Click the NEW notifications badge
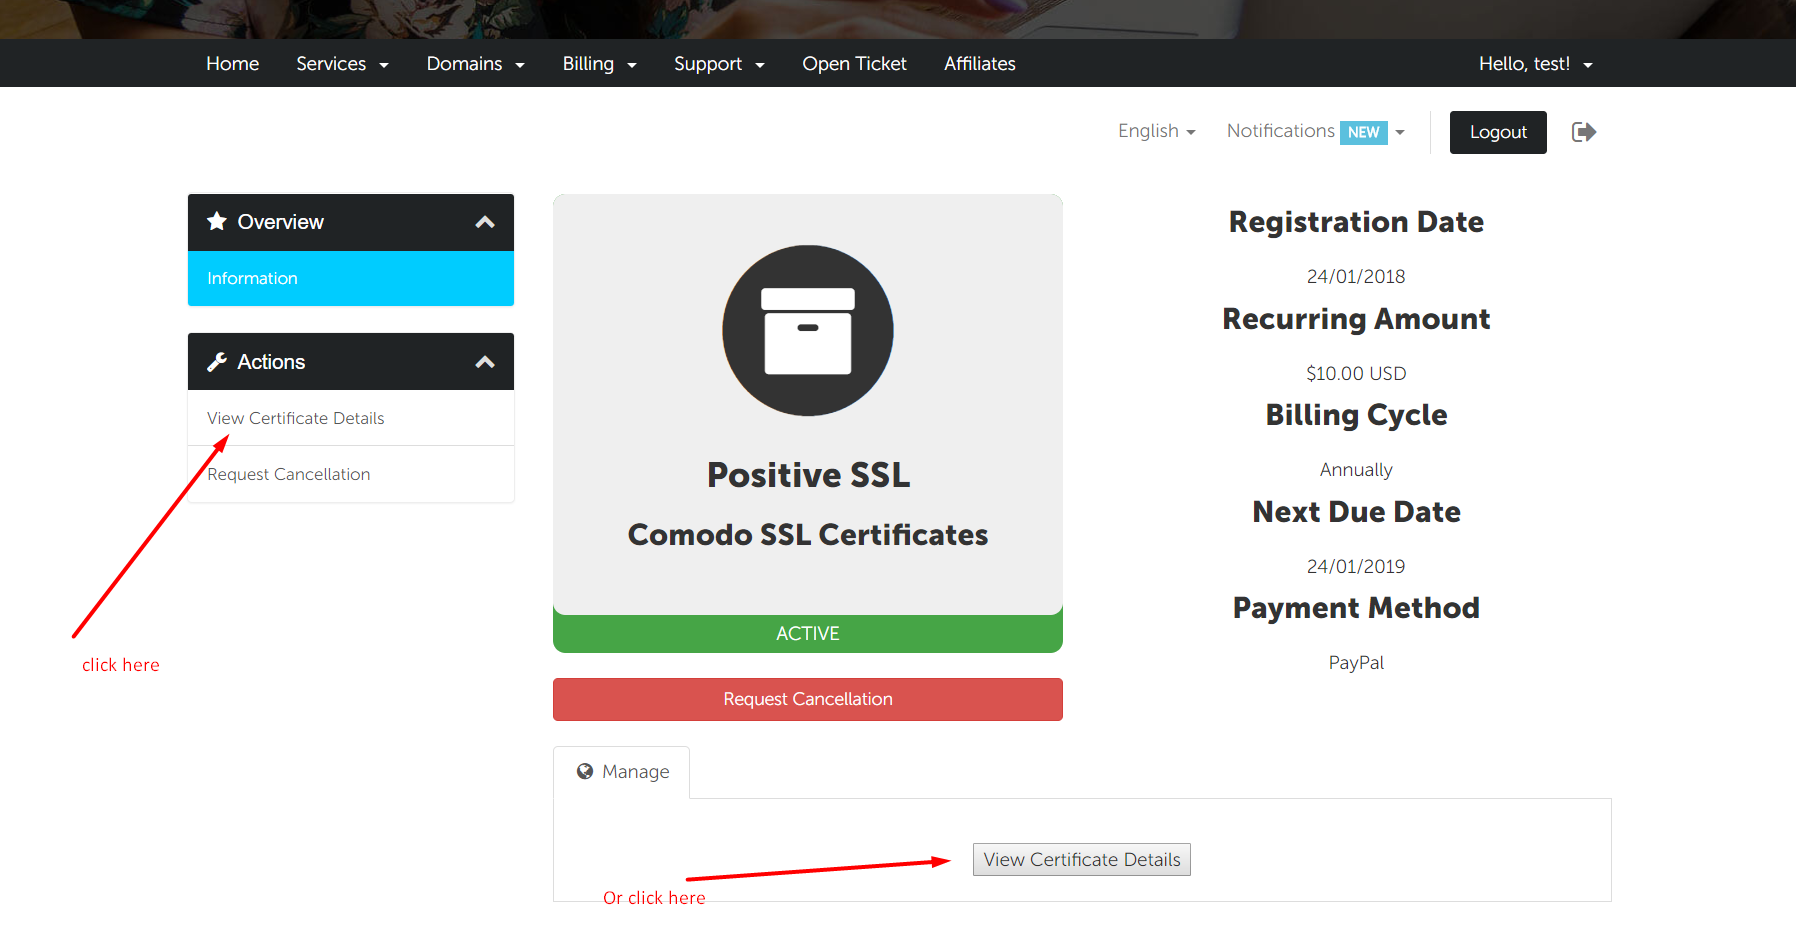Screen dimensions: 1796x928 click(x=1364, y=132)
